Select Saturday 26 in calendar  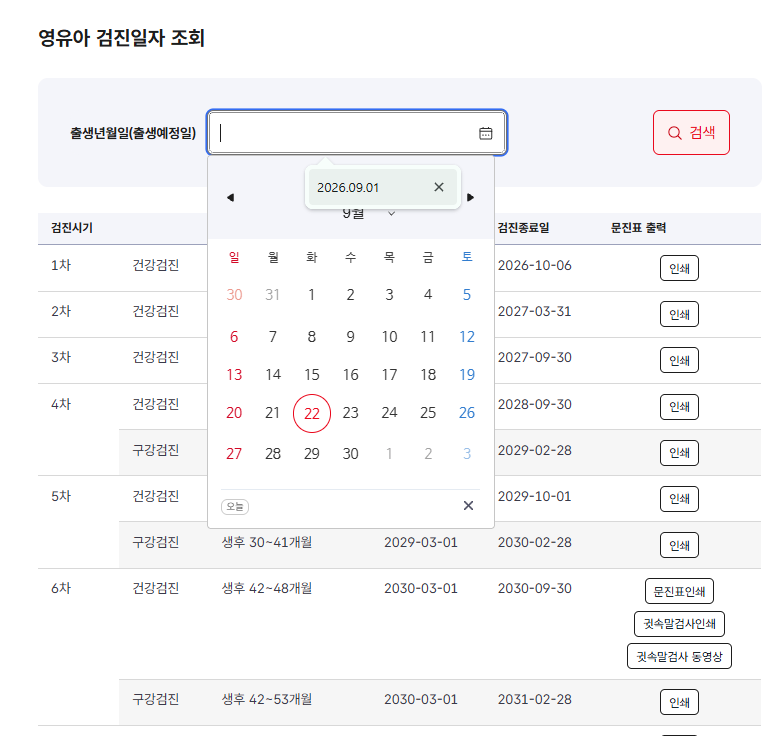pyautogui.click(x=466, y=413)
